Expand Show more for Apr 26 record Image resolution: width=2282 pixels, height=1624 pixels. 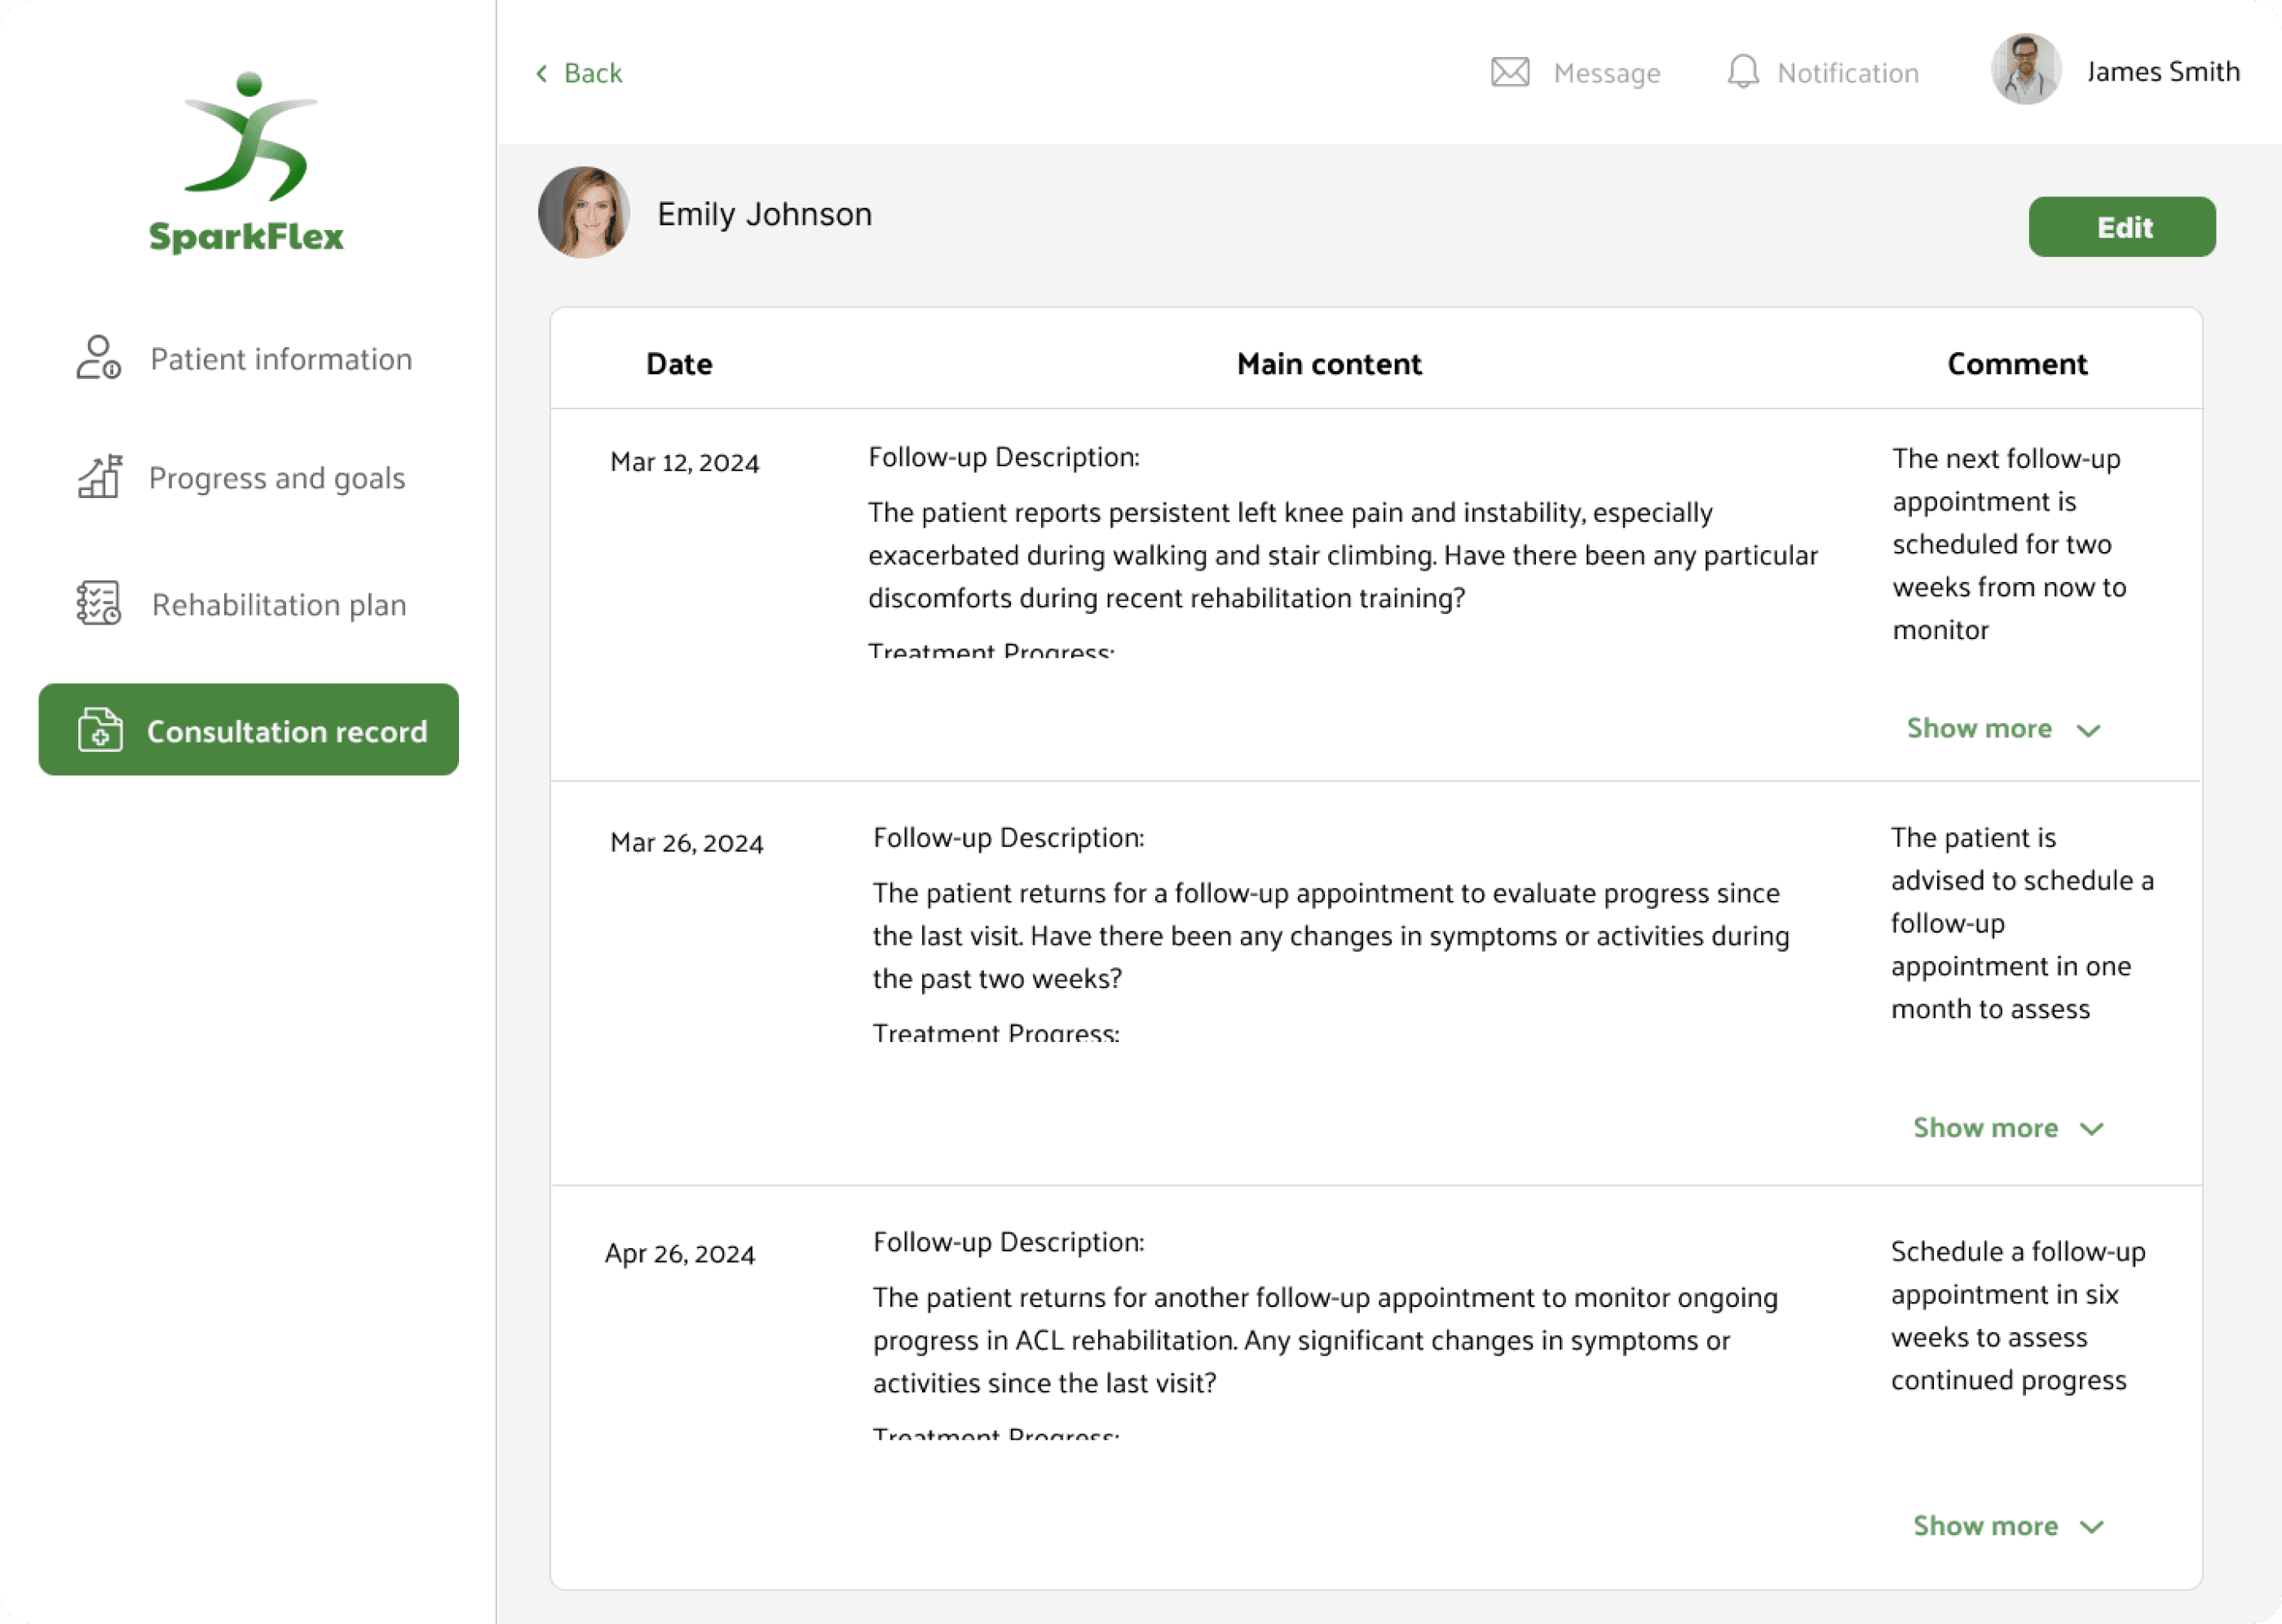point(2007,1526)
